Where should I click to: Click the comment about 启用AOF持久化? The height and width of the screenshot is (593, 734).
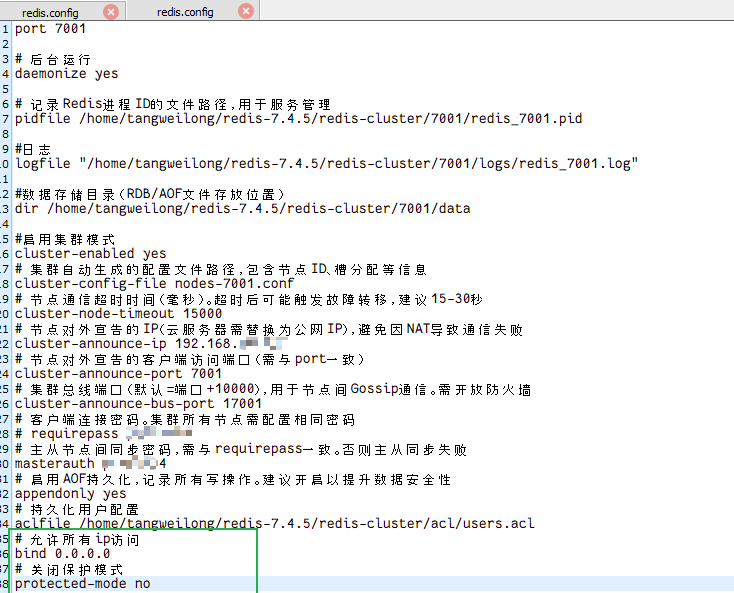(x=233, y=479)
